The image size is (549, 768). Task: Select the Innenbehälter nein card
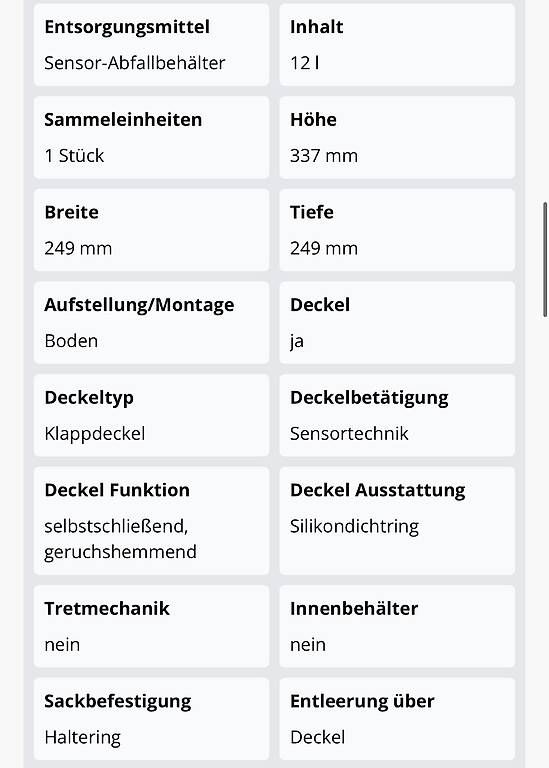[x=397, y=626]
